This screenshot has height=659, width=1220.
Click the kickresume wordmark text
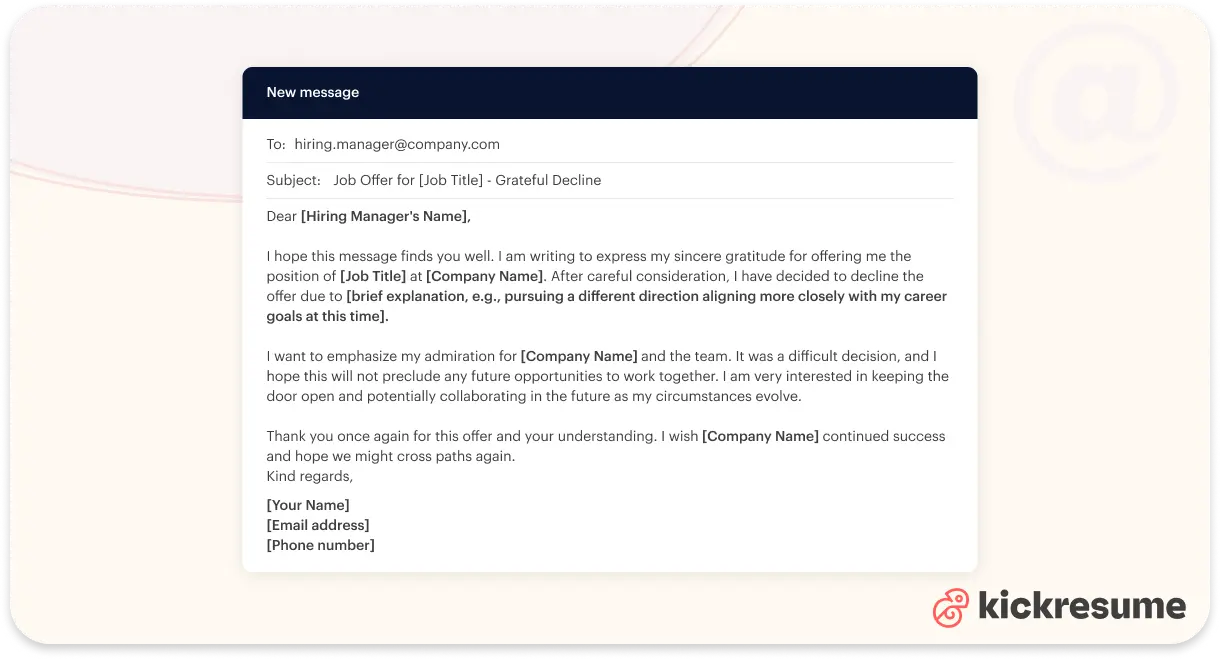click(x=1081, y=607)
